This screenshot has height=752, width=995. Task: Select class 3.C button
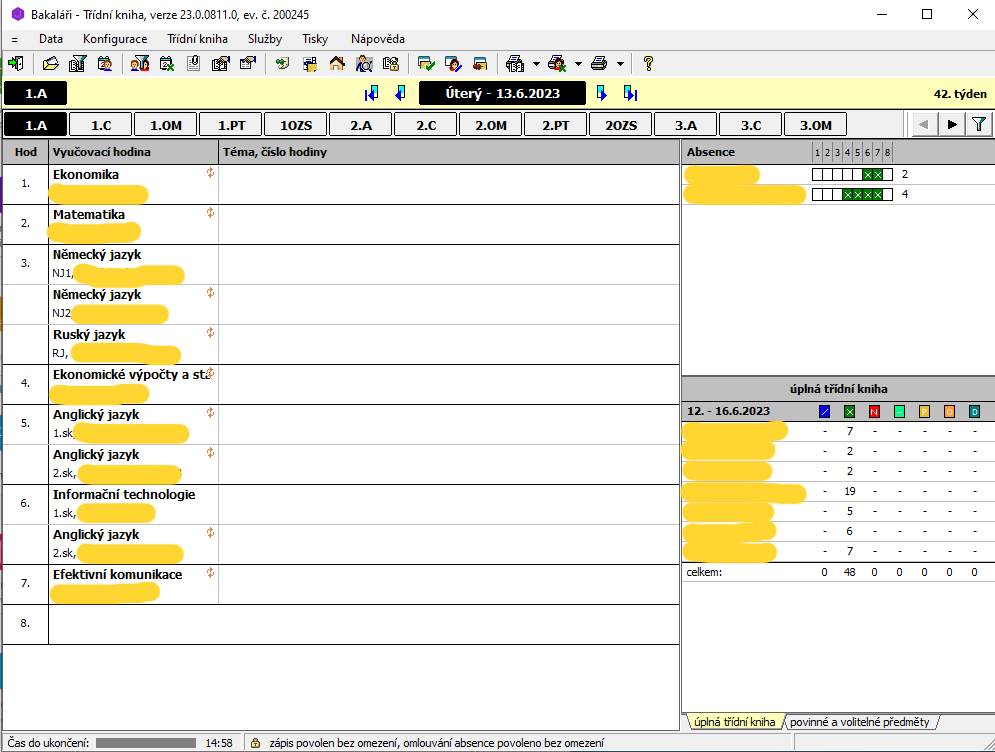tap(751, 125)
